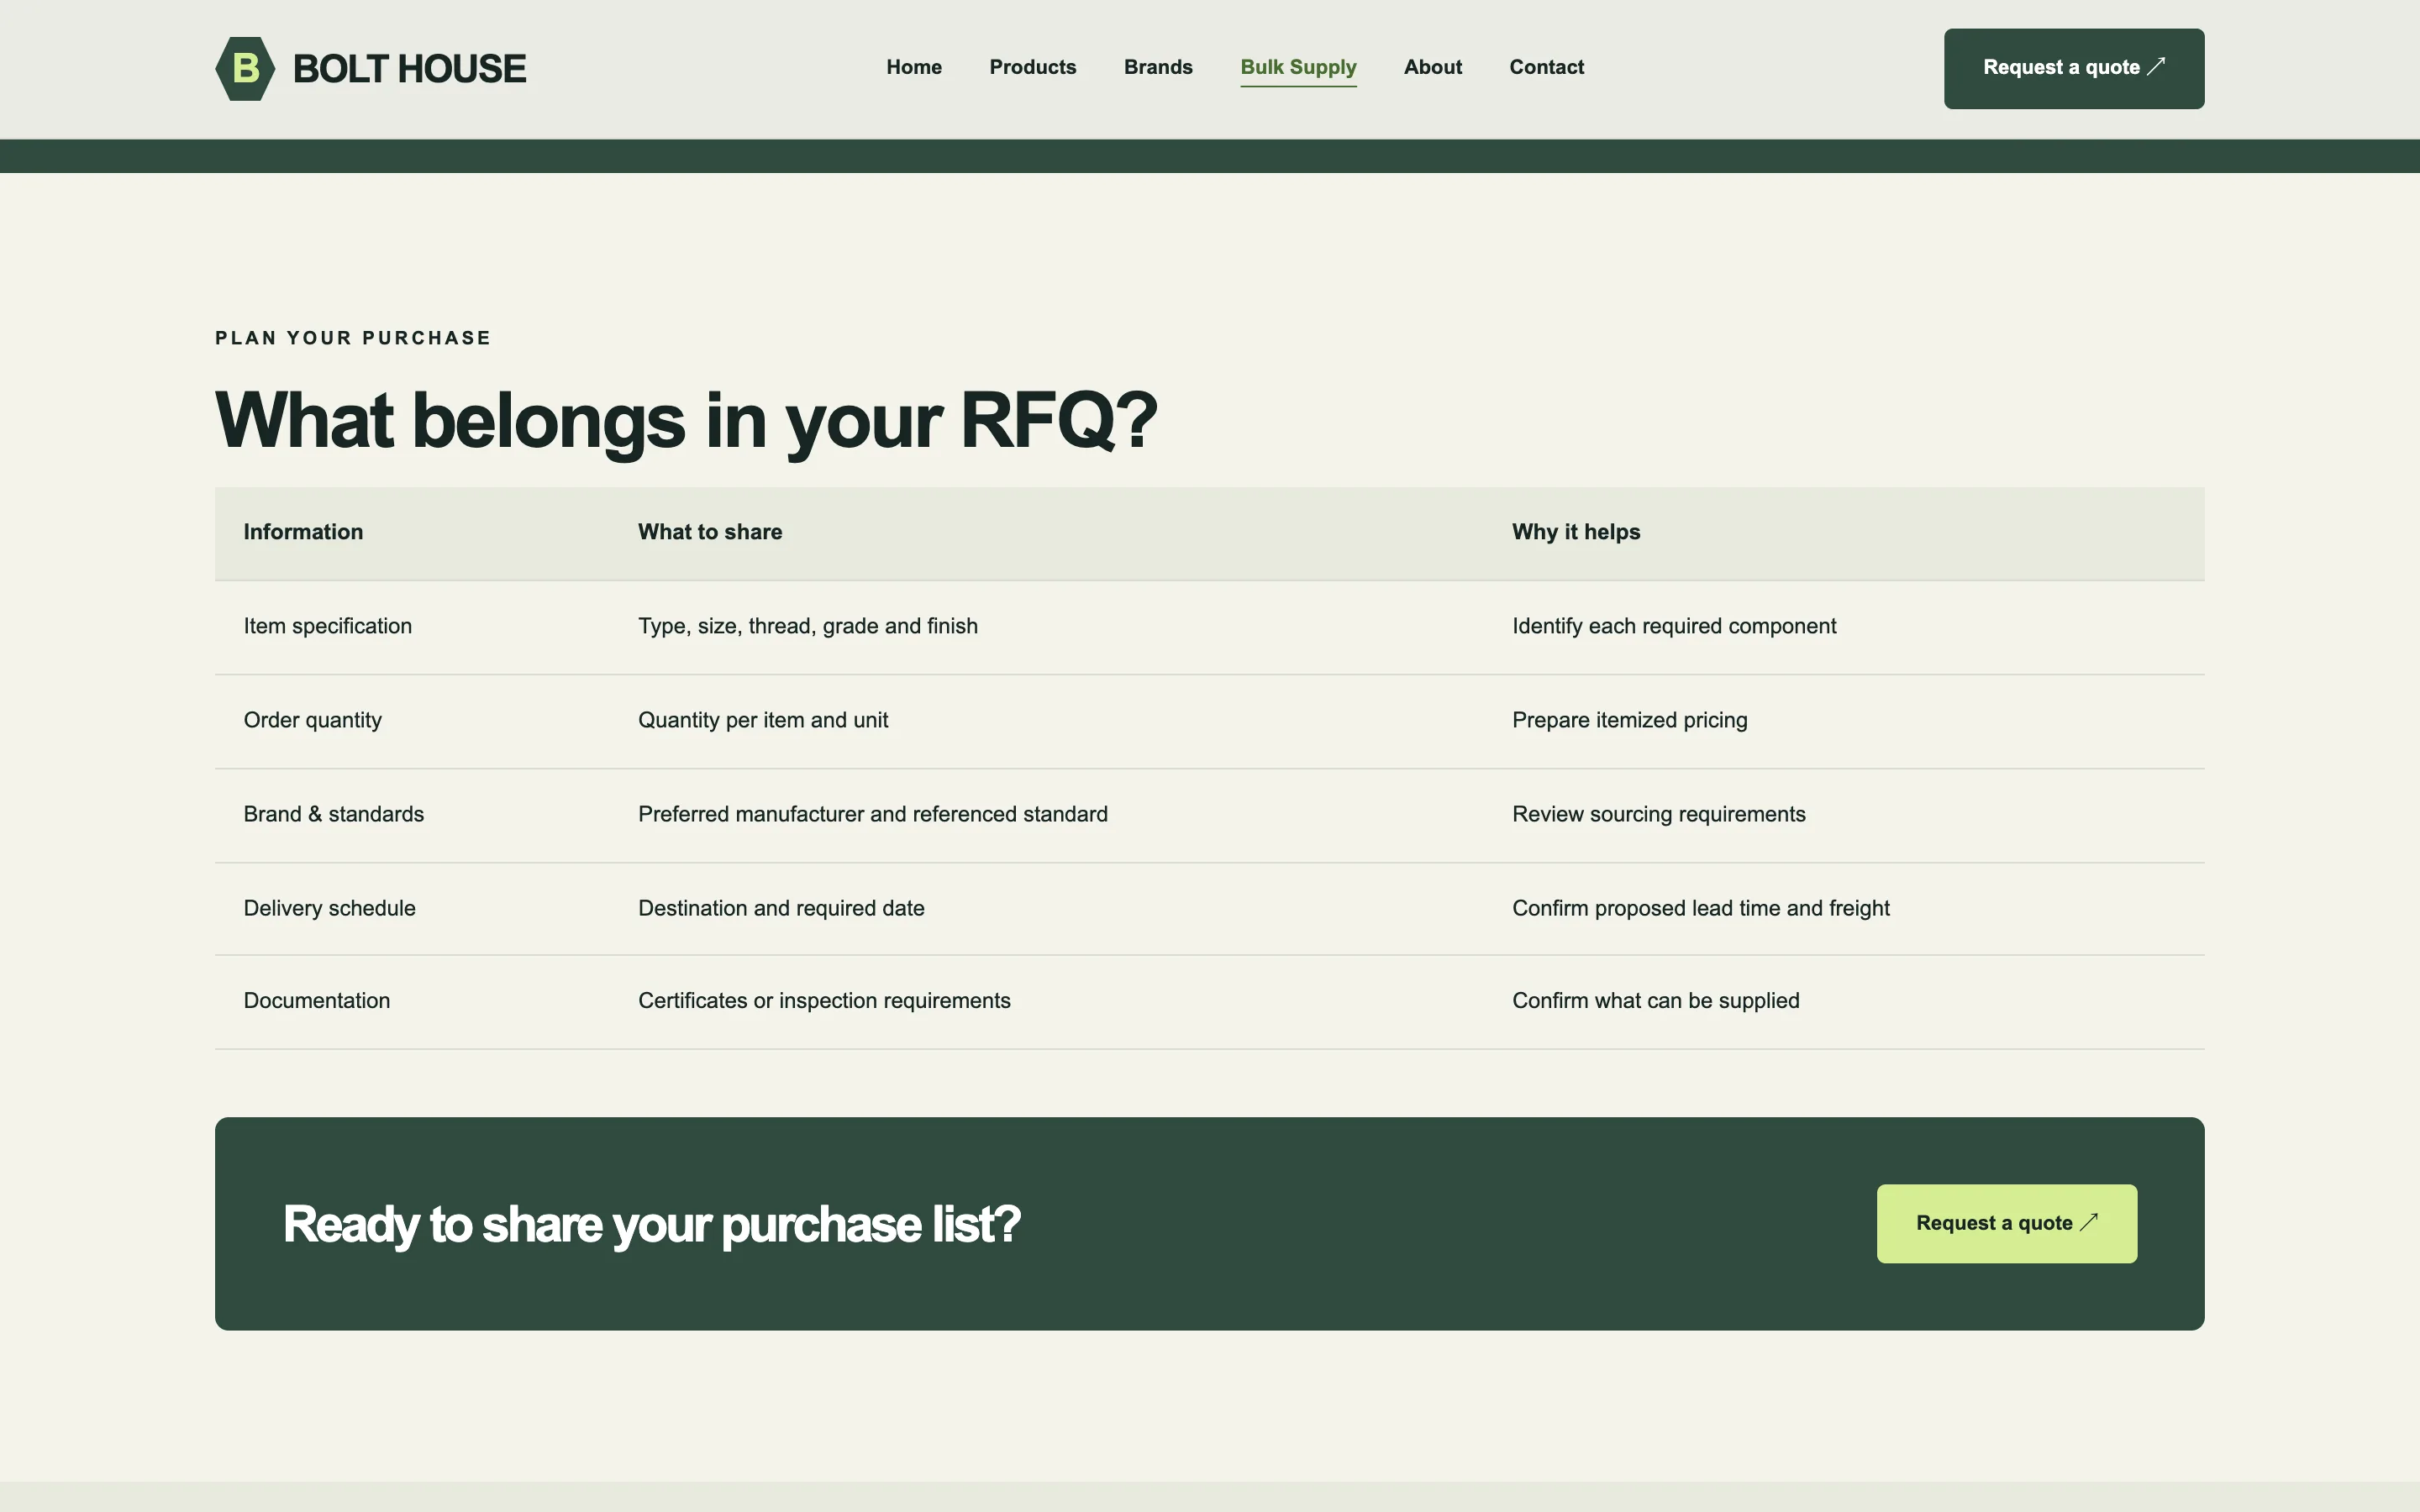
Task: Click 'Confirm proposed lead time and freight'
Action: coord(1700,908)
